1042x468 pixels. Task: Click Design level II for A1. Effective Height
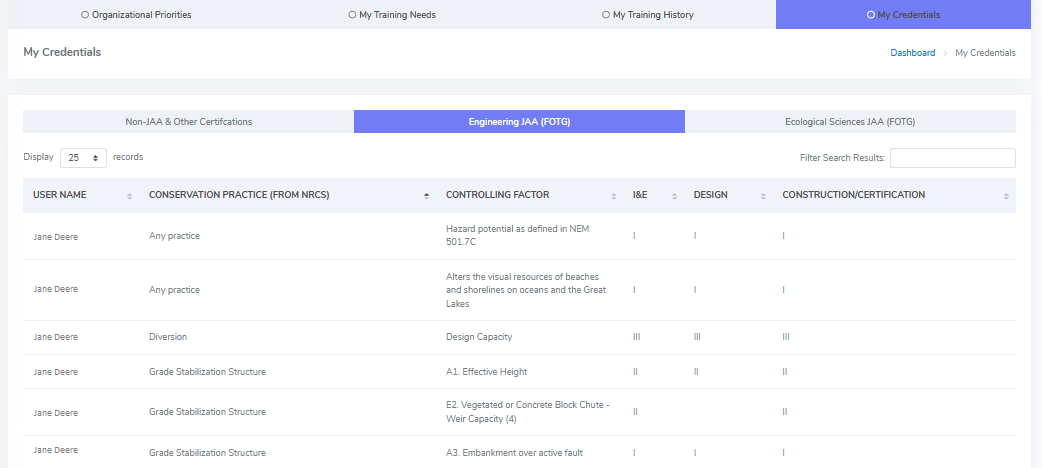pyautogui.click(x=696, y=371)
